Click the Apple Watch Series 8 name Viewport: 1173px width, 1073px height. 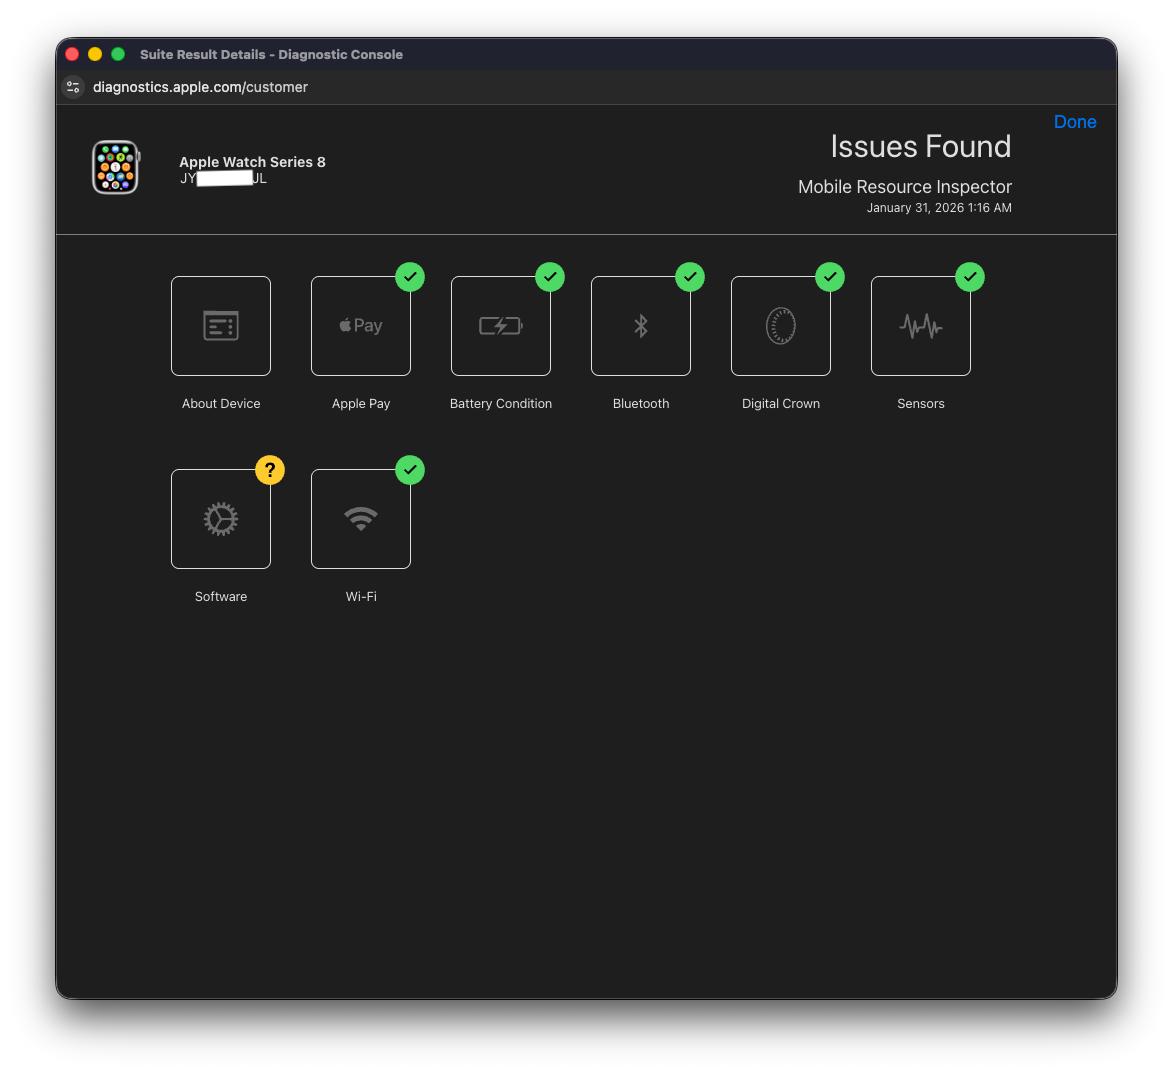tap(252, 162)
